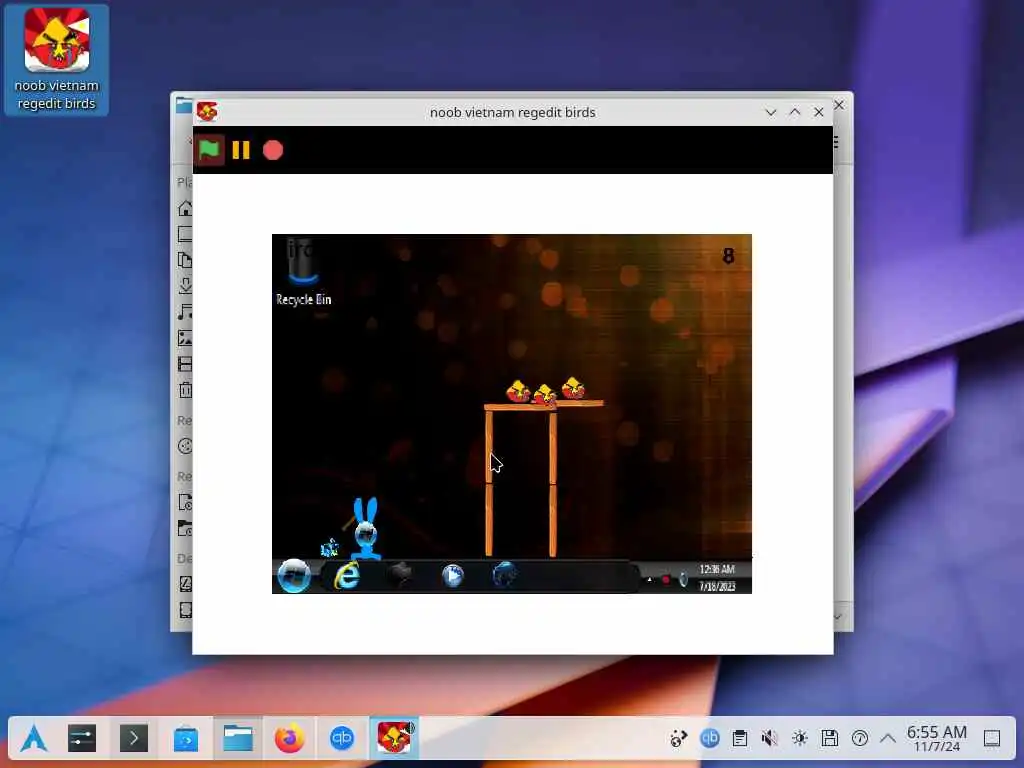Select the noob vietnam regedit birds desktop icon
This screenshot has height=768, width=1024.
[57, 59]
